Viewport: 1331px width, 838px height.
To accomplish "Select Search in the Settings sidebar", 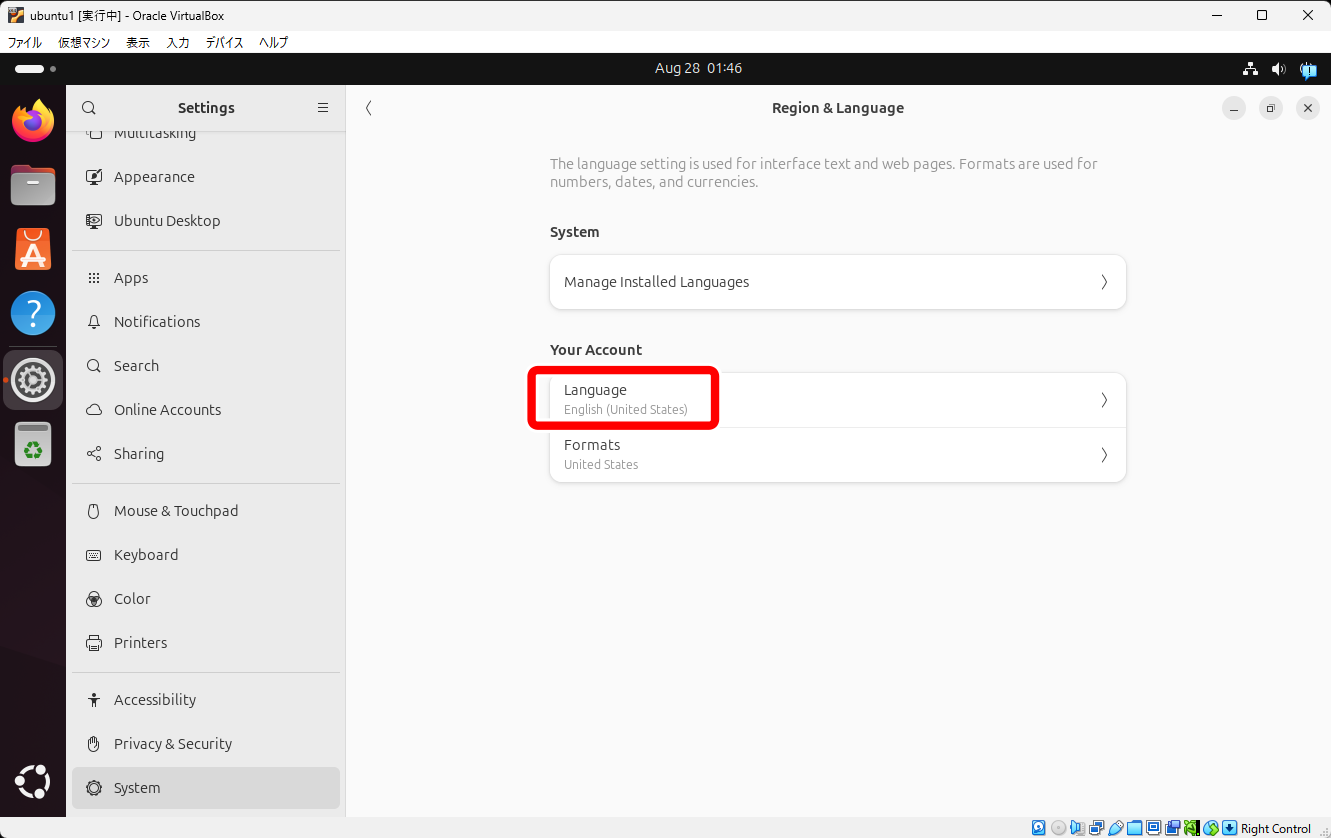I will click(x=206, y=366).
